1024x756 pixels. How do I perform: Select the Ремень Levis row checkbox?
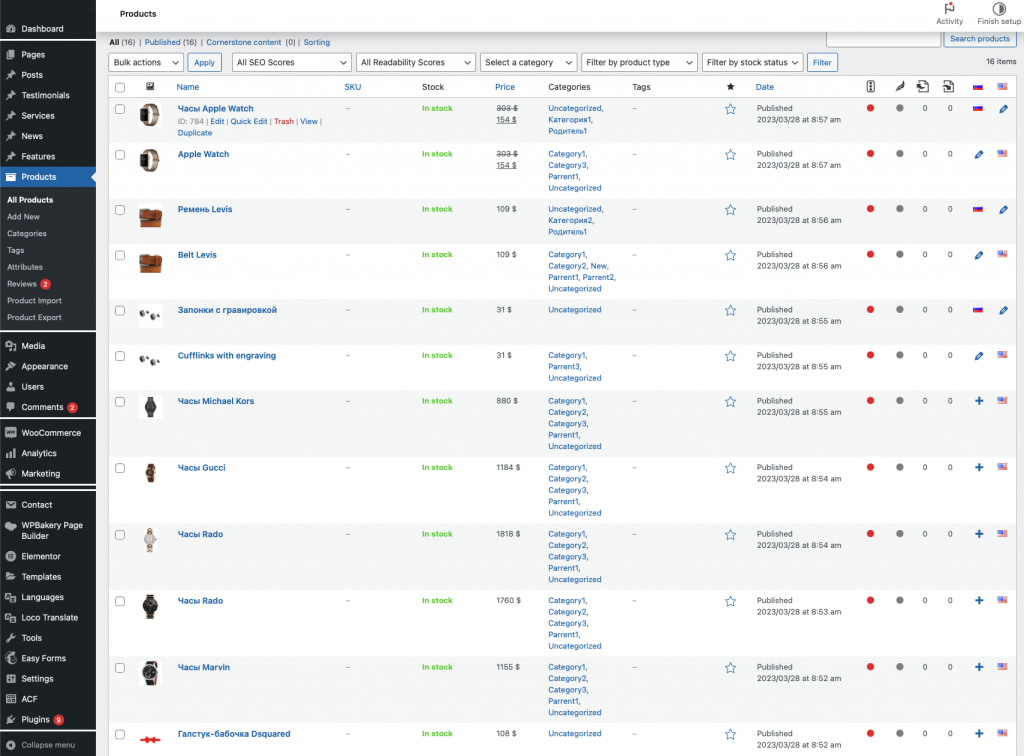point(120,210)
